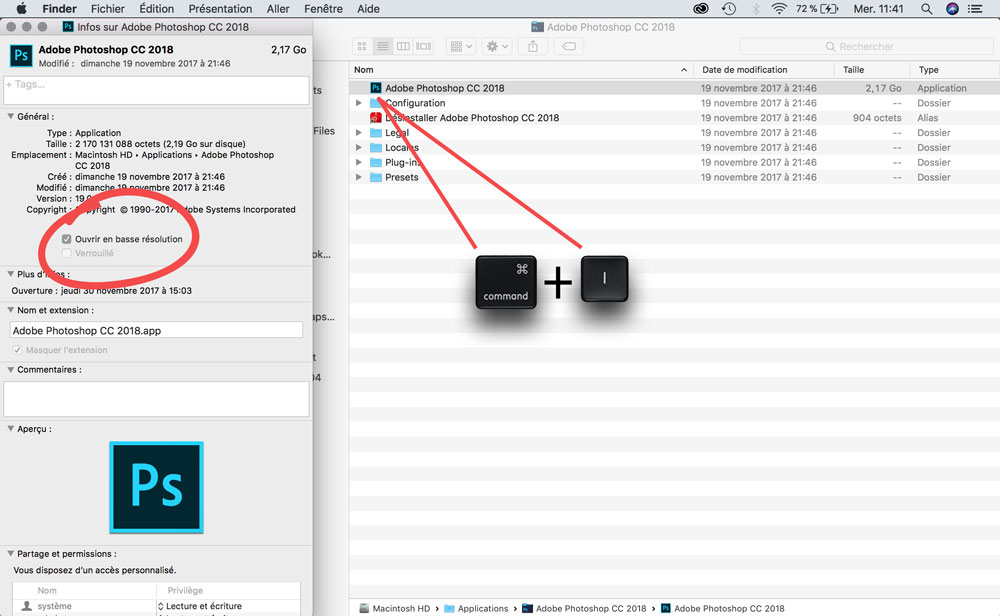This screenshot has width=1000, height=616.
Task: Open the gear Action menu dropdown
Action: point(497,47)
